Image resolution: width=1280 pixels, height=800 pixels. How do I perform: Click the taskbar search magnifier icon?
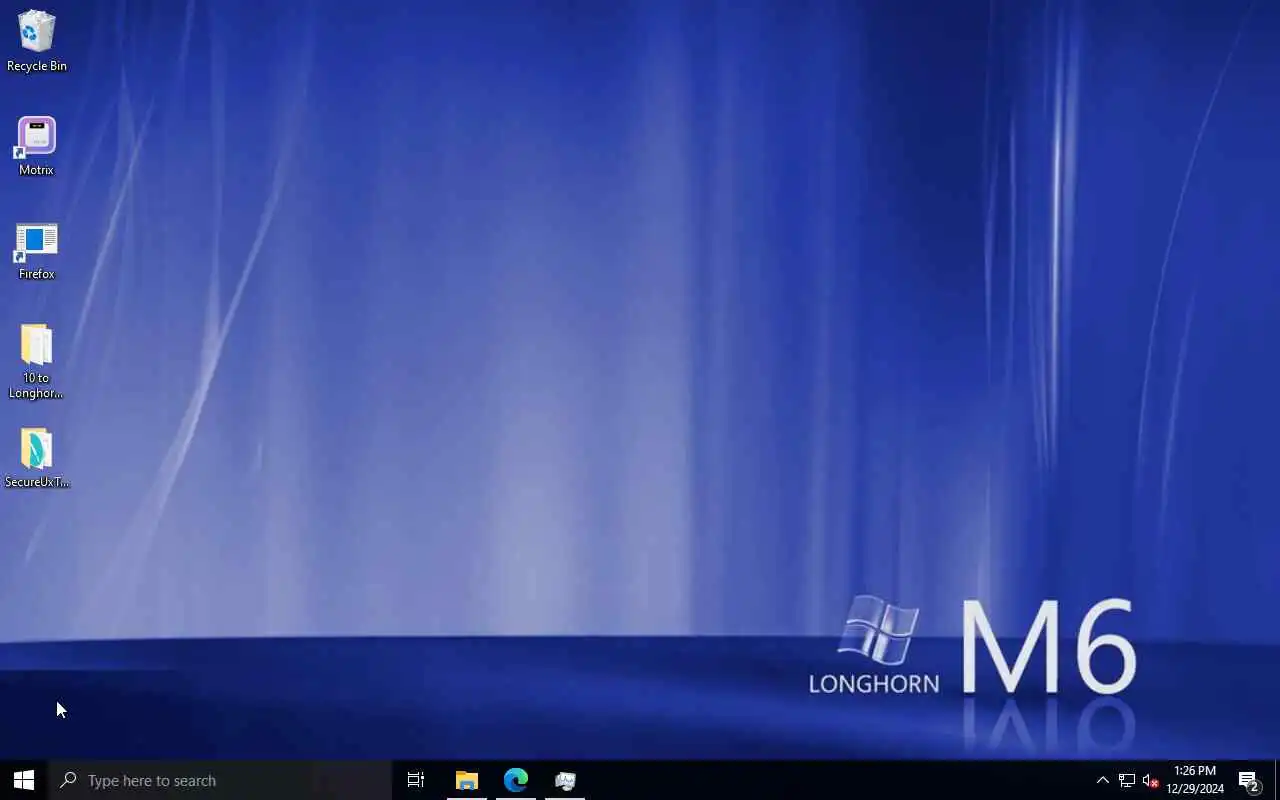coord(68,780)
